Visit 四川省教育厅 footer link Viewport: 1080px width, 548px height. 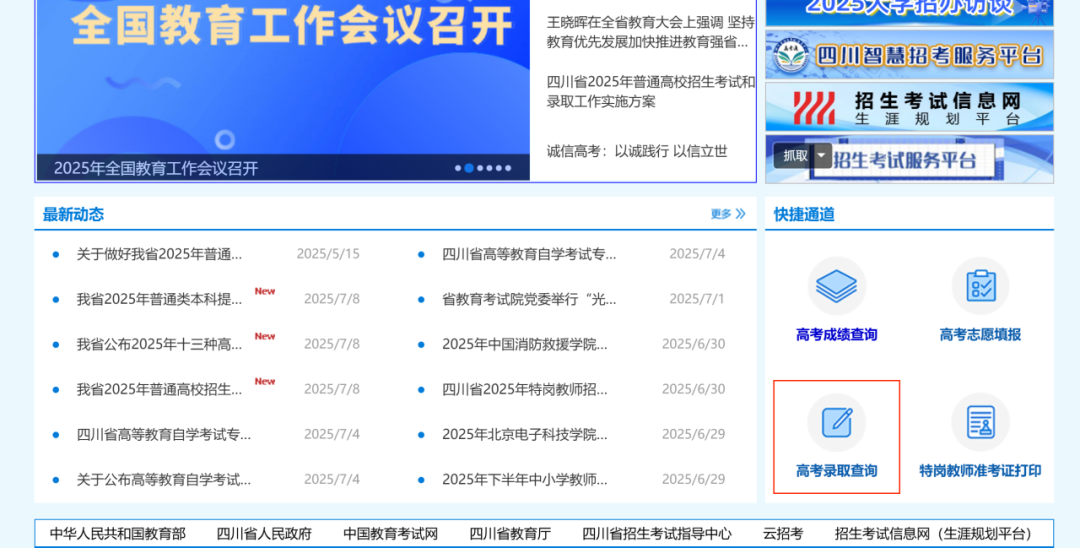click(x=510, y=534)
